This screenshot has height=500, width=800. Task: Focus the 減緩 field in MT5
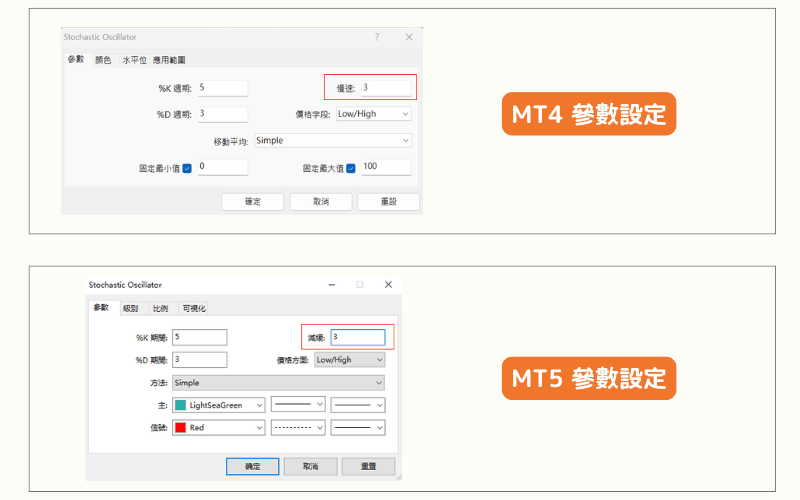[x=358, y=337]
